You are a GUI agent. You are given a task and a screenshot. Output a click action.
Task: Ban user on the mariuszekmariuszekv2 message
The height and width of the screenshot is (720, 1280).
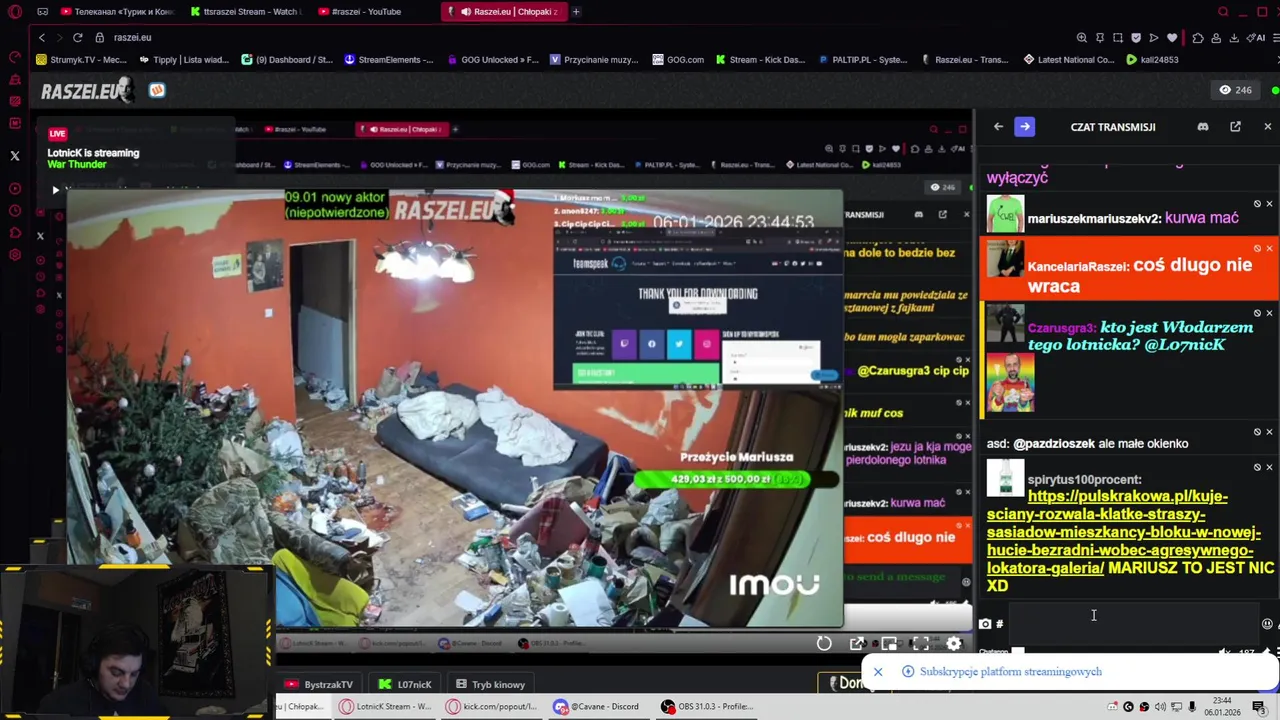click(1257, 204)
